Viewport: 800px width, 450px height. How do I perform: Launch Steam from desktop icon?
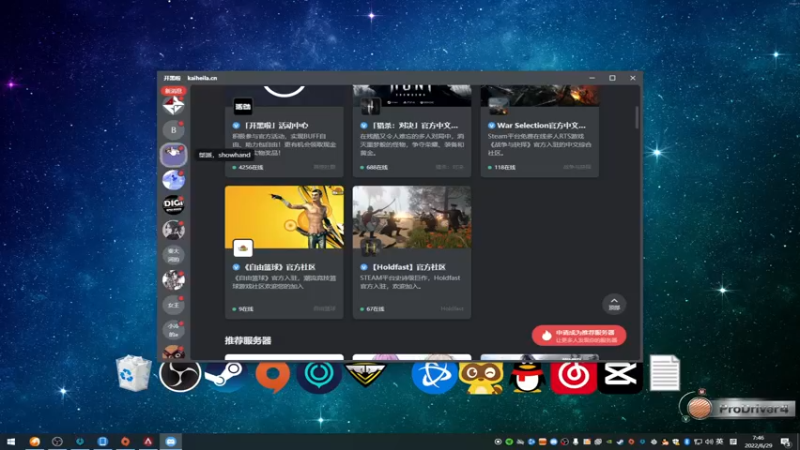(226, 376)
